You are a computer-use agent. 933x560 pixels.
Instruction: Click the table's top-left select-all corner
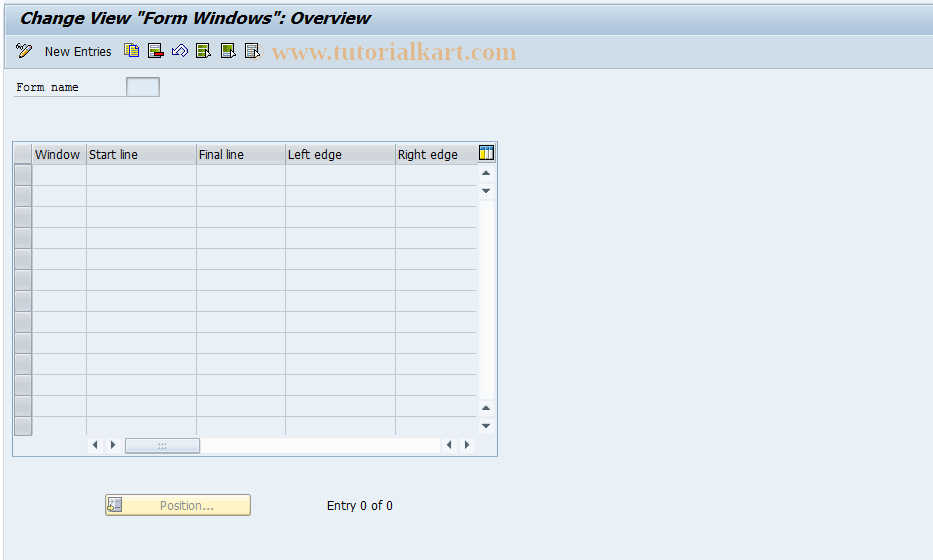[x=23, y=154]
